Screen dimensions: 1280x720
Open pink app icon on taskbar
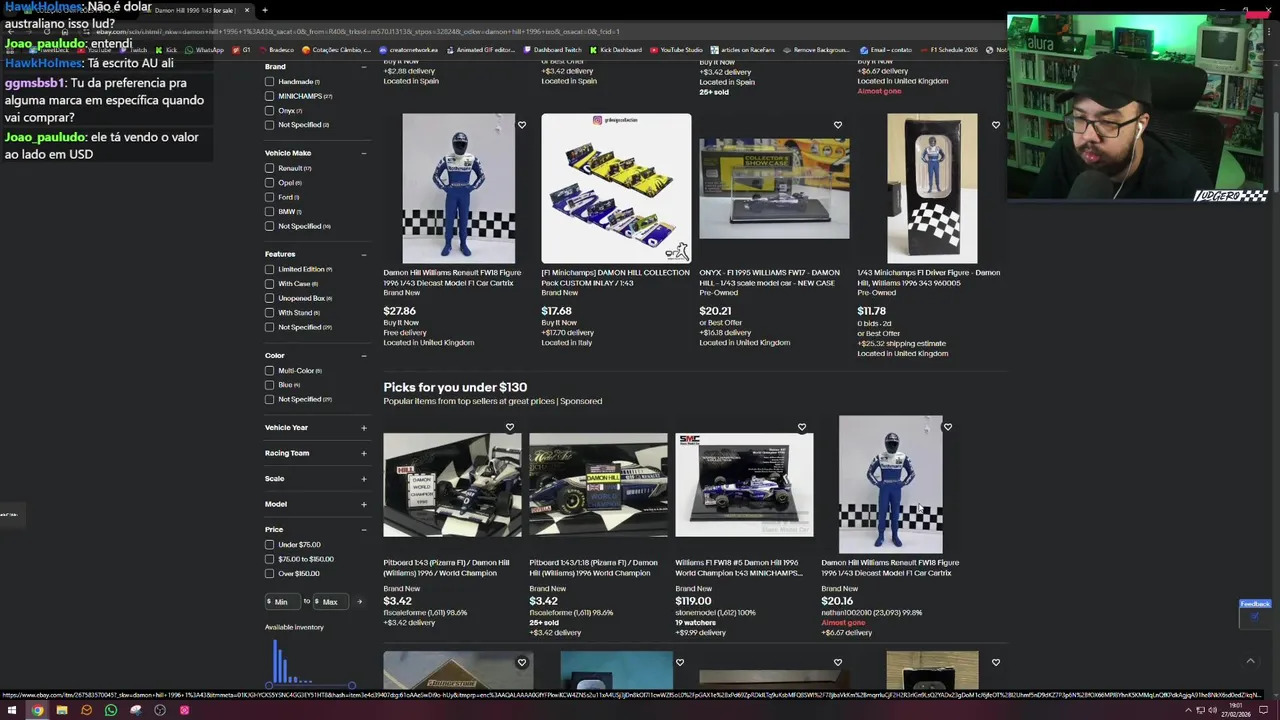[184, 710]
